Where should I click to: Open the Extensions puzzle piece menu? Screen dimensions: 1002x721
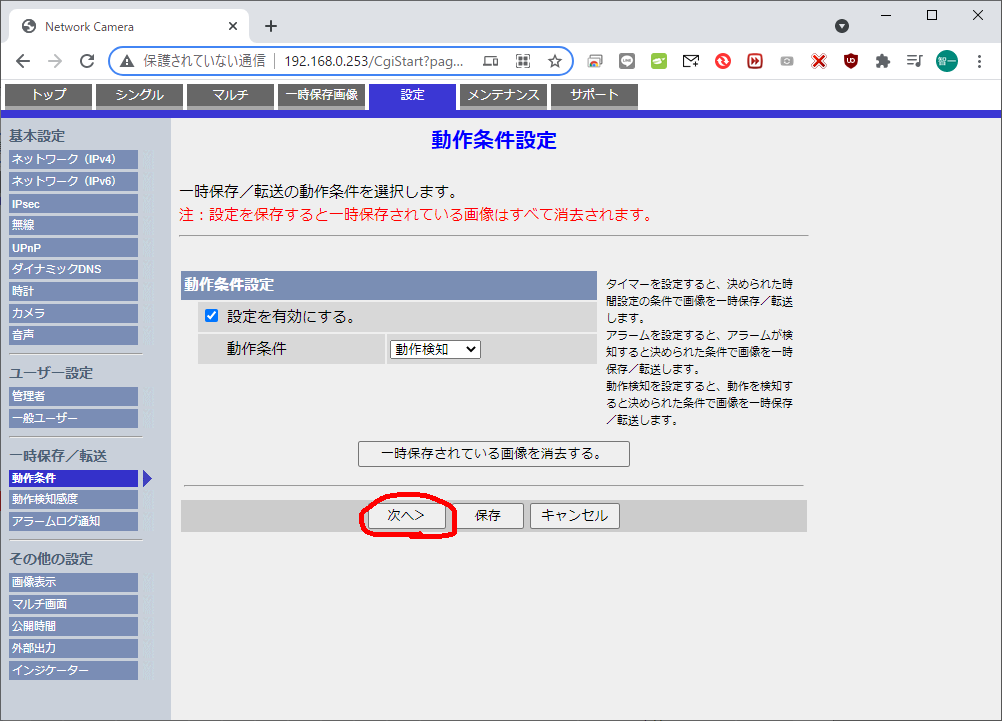pyautogui.click(x=882, y=61)
